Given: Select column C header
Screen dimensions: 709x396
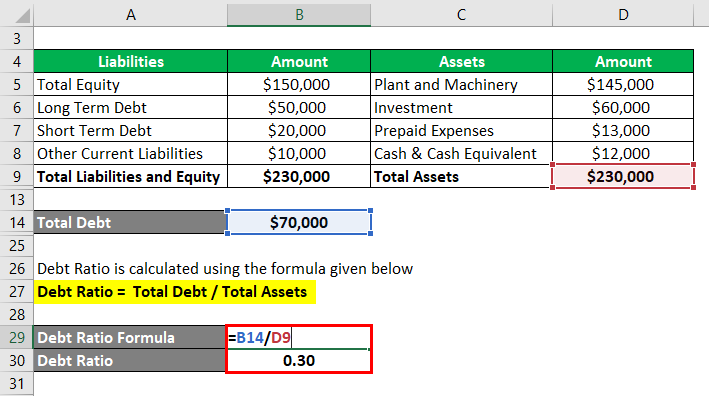Looking at the screenshot, I should [461, 15].
